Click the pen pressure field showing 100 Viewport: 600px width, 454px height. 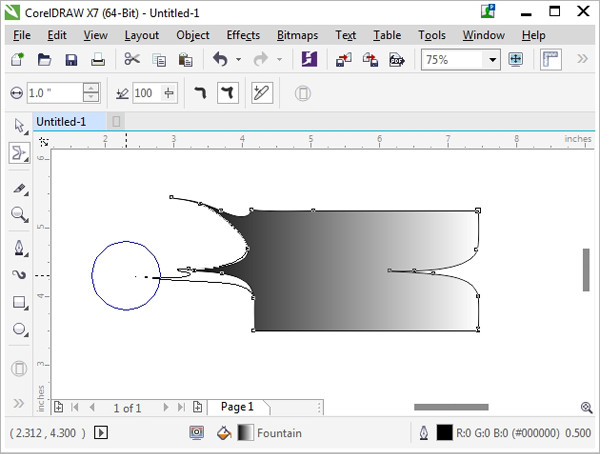coord(147,93)
